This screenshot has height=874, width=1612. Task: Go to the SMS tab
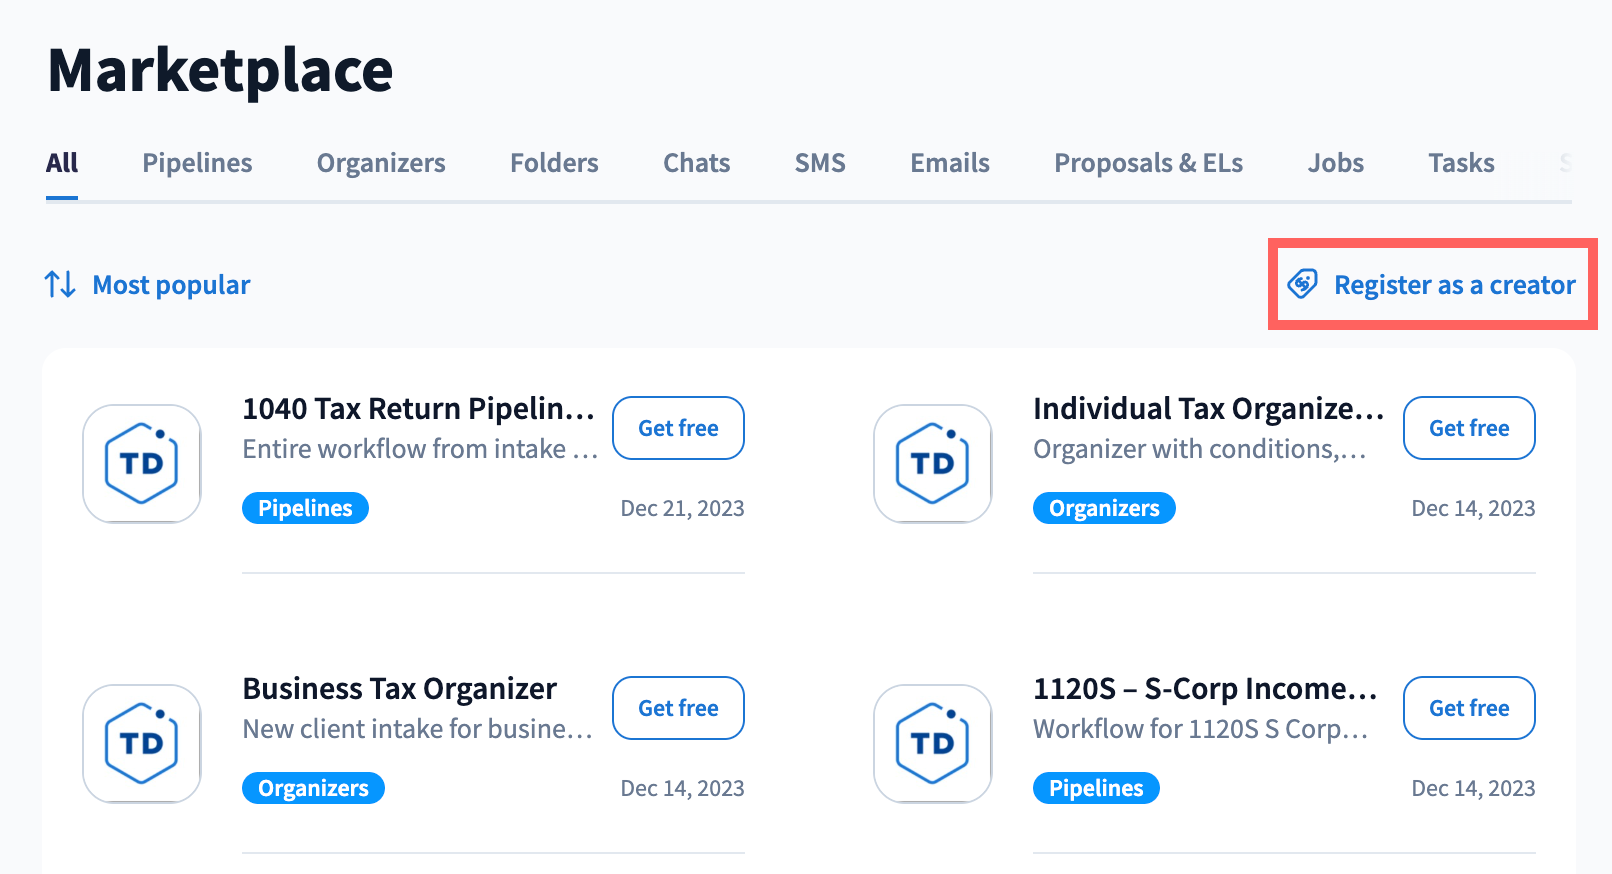tap(820, 163)
